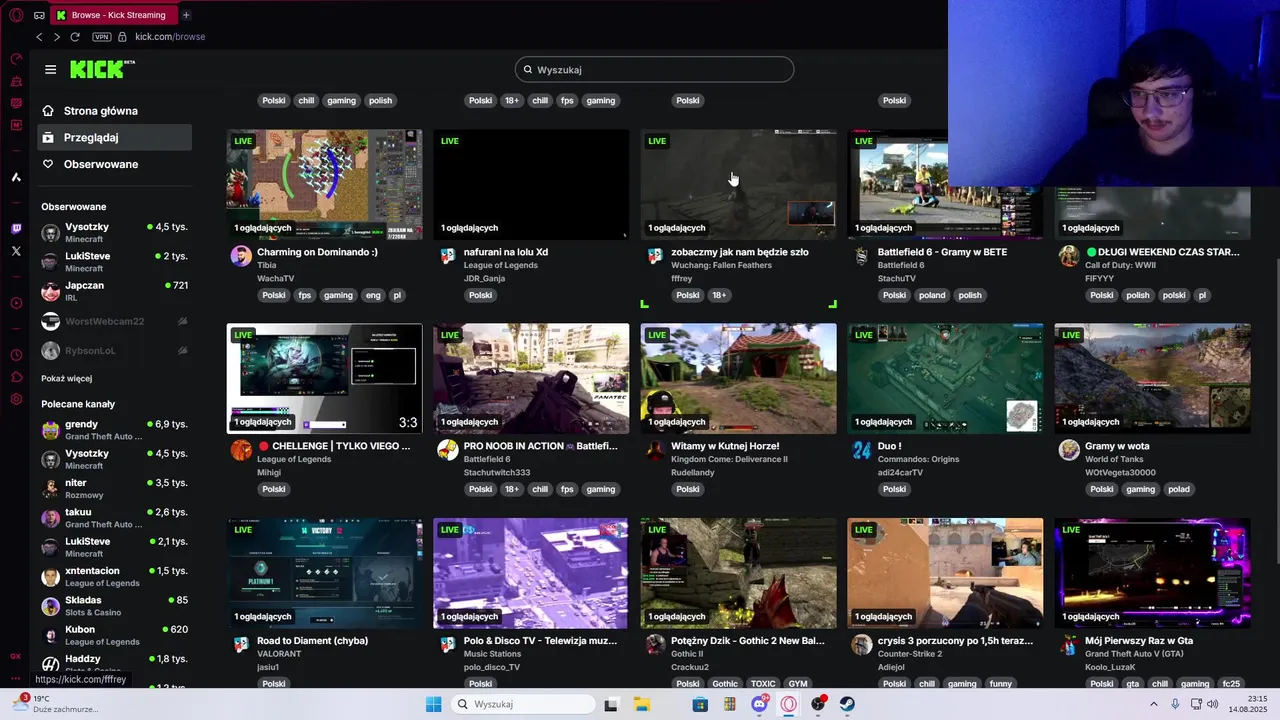Viewport: 1280px width, 720px height.
Task: Click the fc25 tag under GTA stream
Action: [x=1231, y=684]
